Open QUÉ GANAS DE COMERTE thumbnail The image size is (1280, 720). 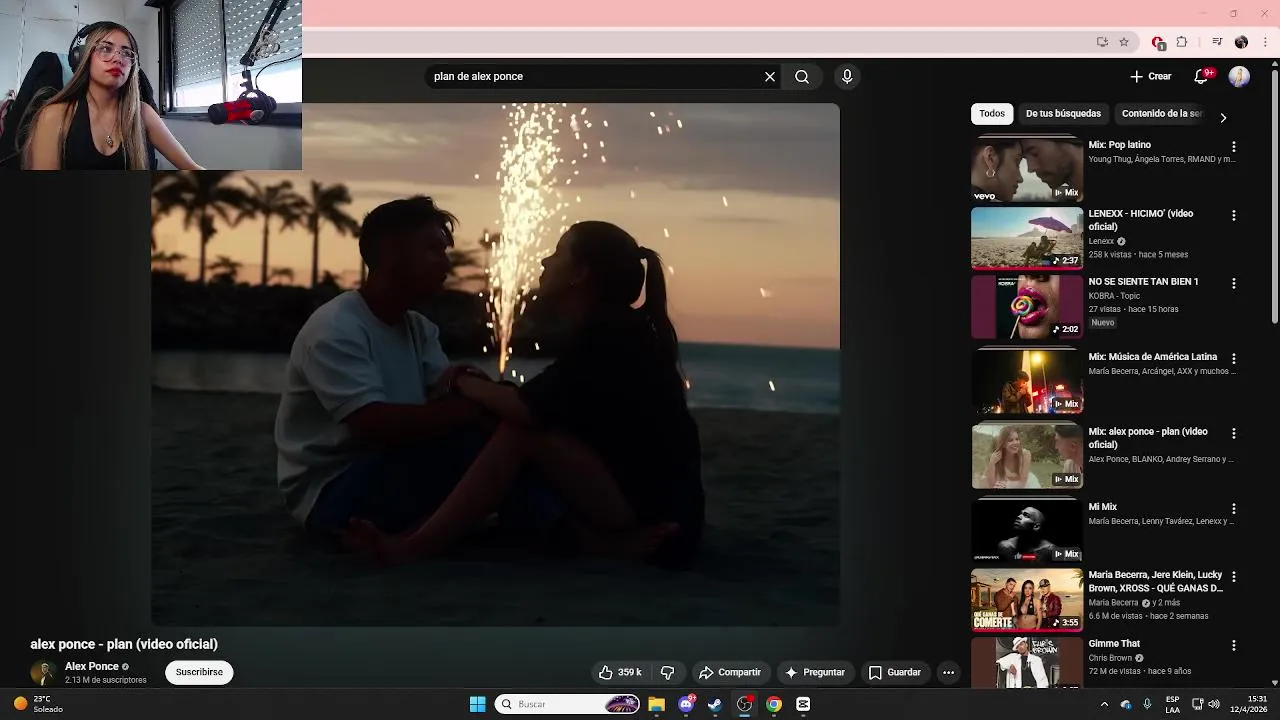coord(1027,600)
